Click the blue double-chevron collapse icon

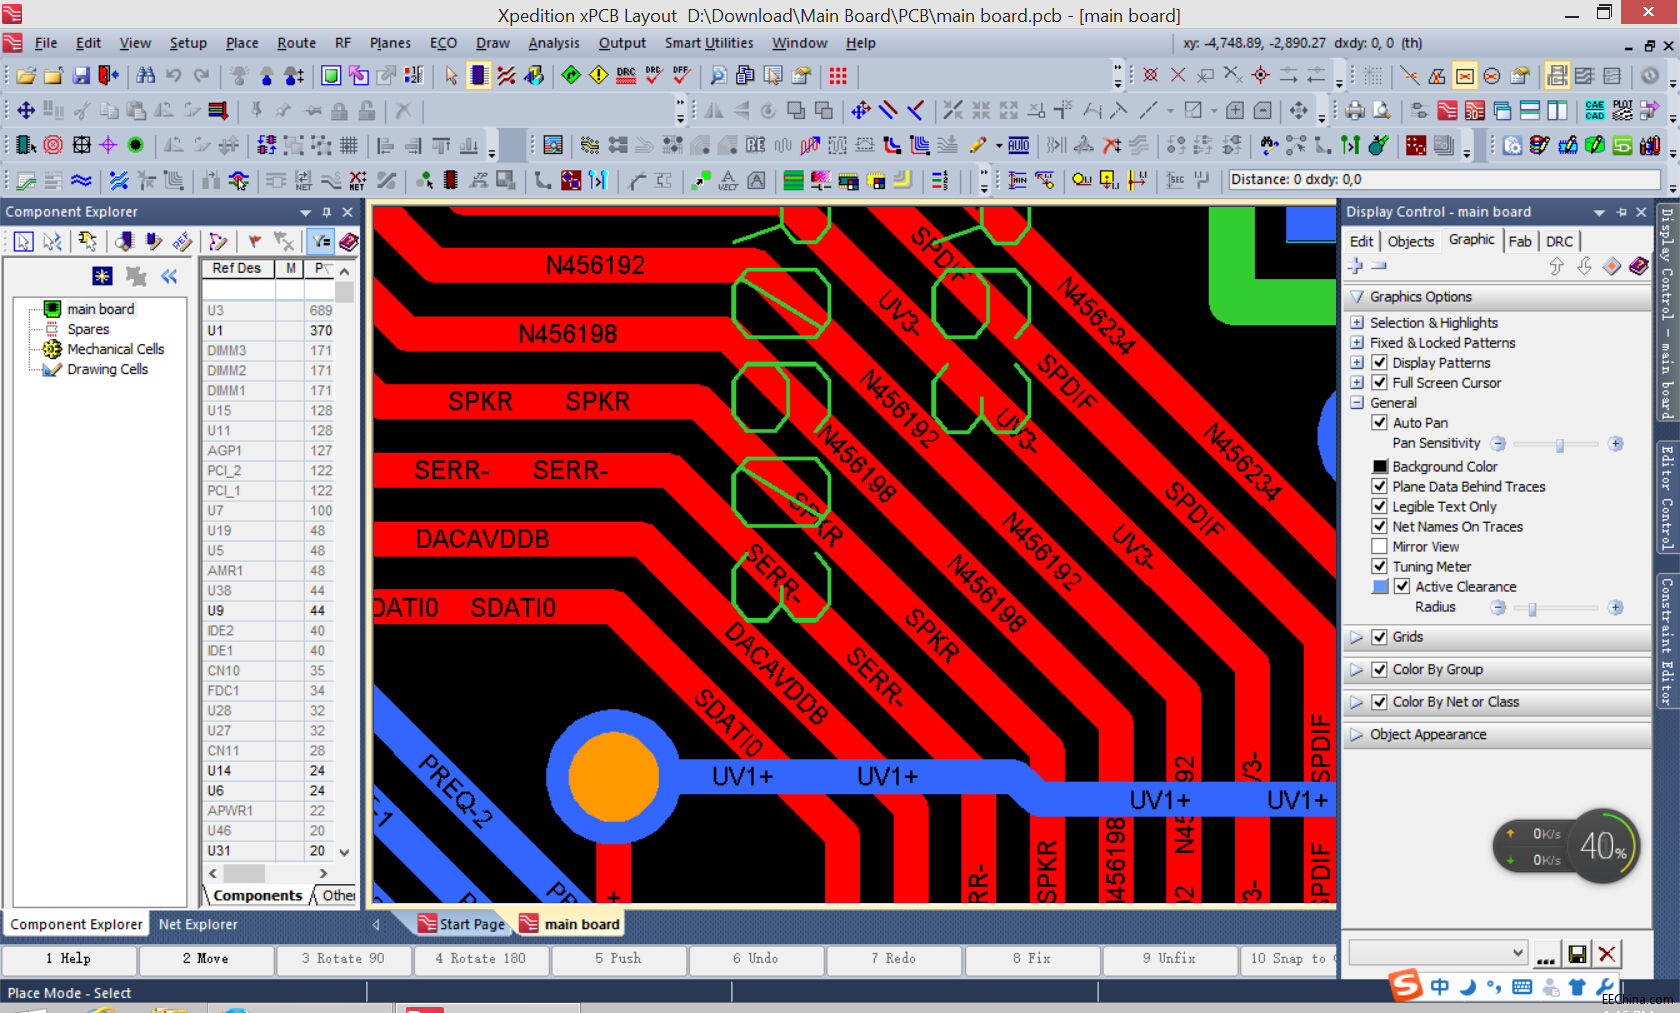click(x=169, y=276)
